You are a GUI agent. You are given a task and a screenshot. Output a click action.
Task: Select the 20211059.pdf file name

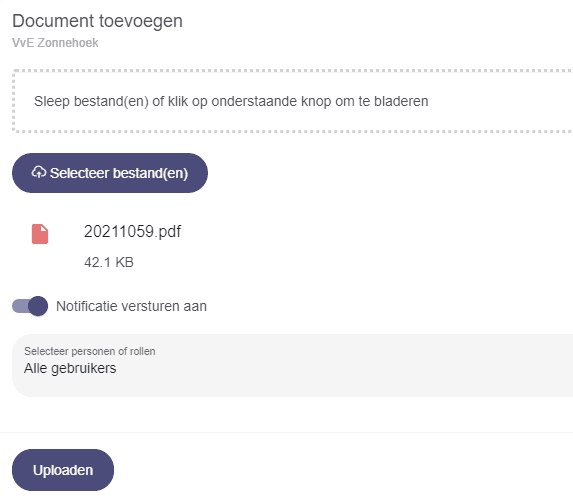pos(132,231)
